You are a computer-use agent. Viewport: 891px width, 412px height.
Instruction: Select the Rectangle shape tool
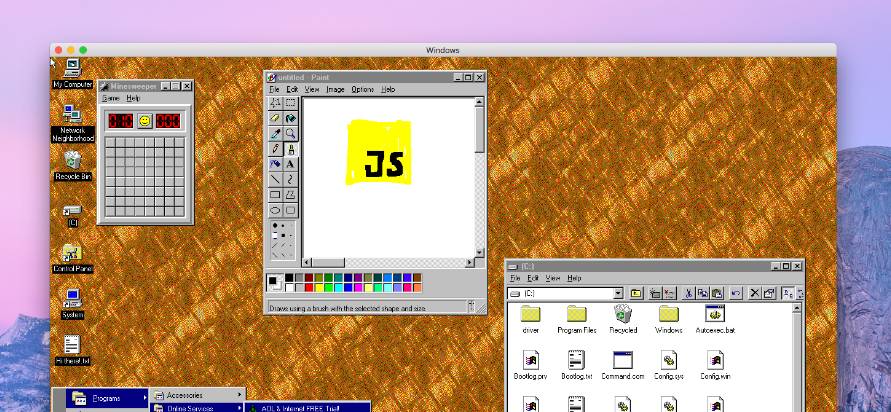276,195
